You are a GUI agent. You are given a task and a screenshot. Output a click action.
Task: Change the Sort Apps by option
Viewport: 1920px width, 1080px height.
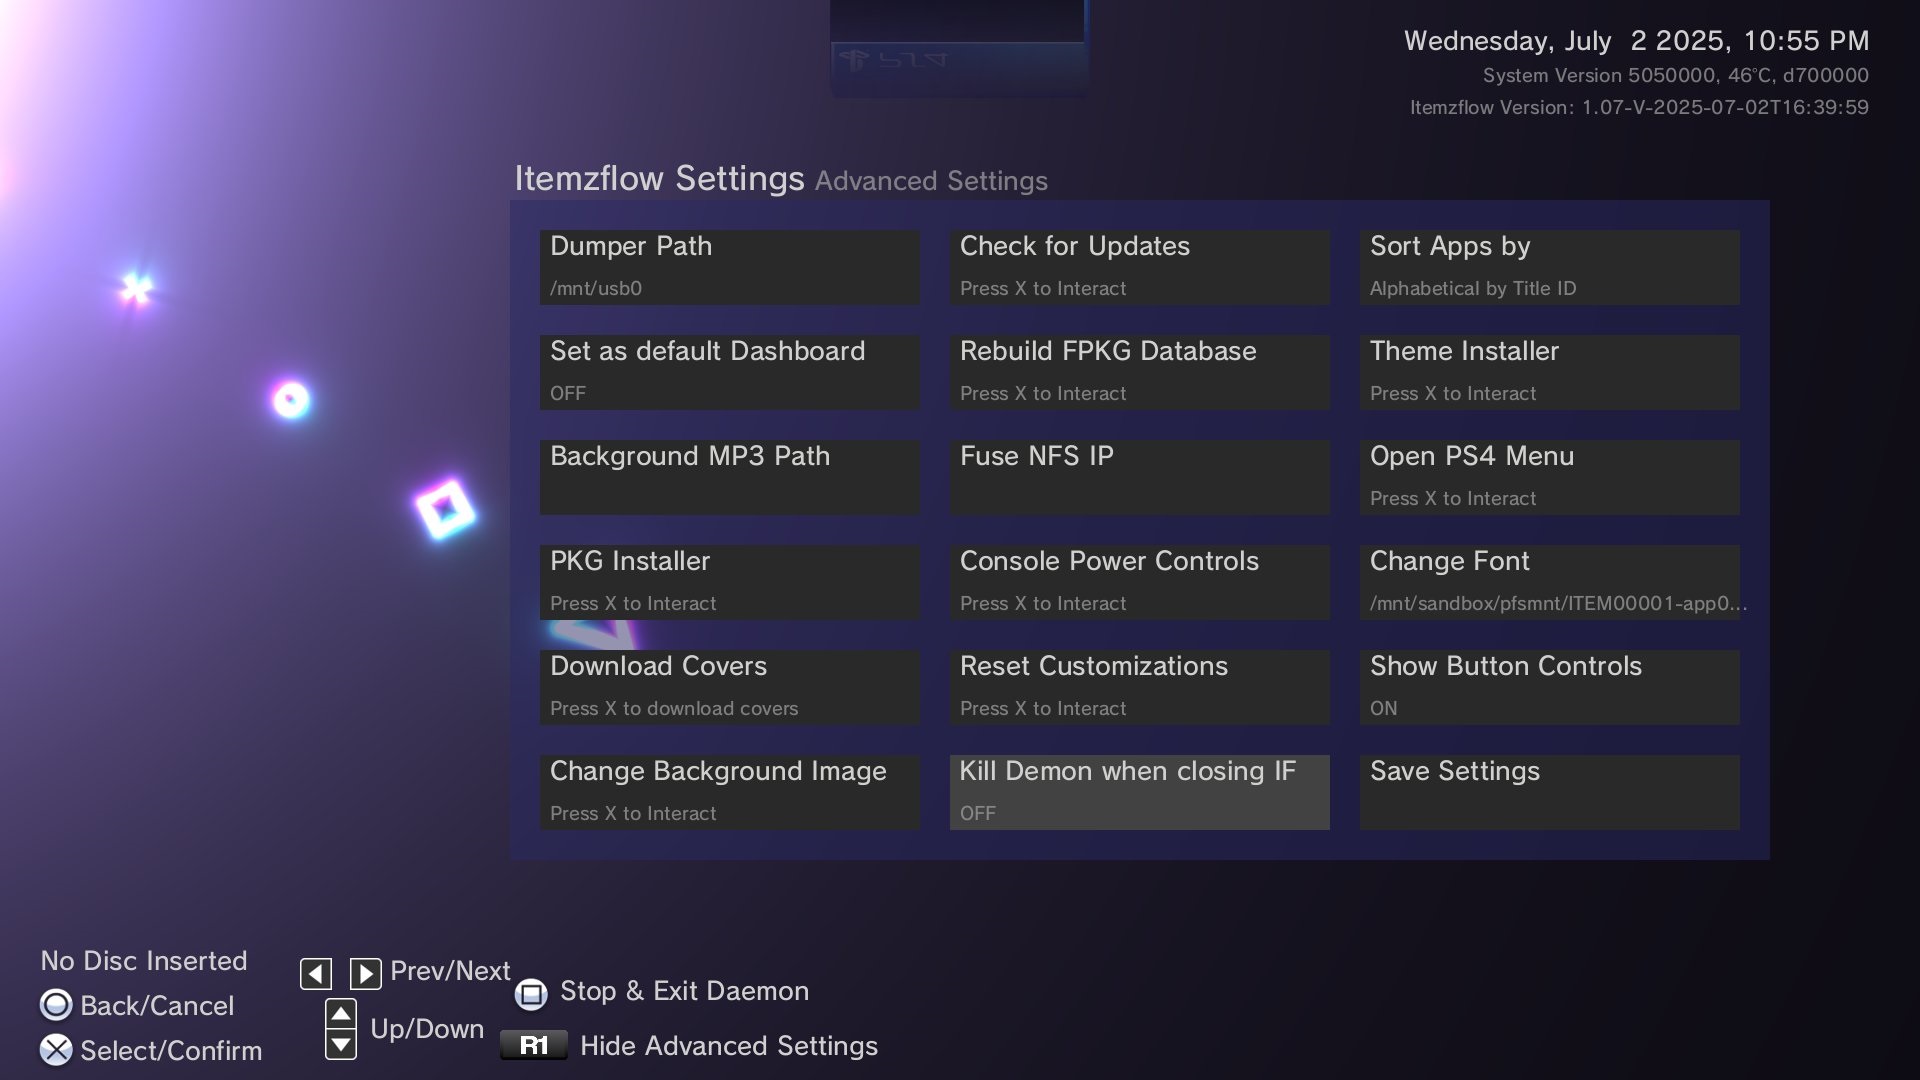pos(1549,266)
